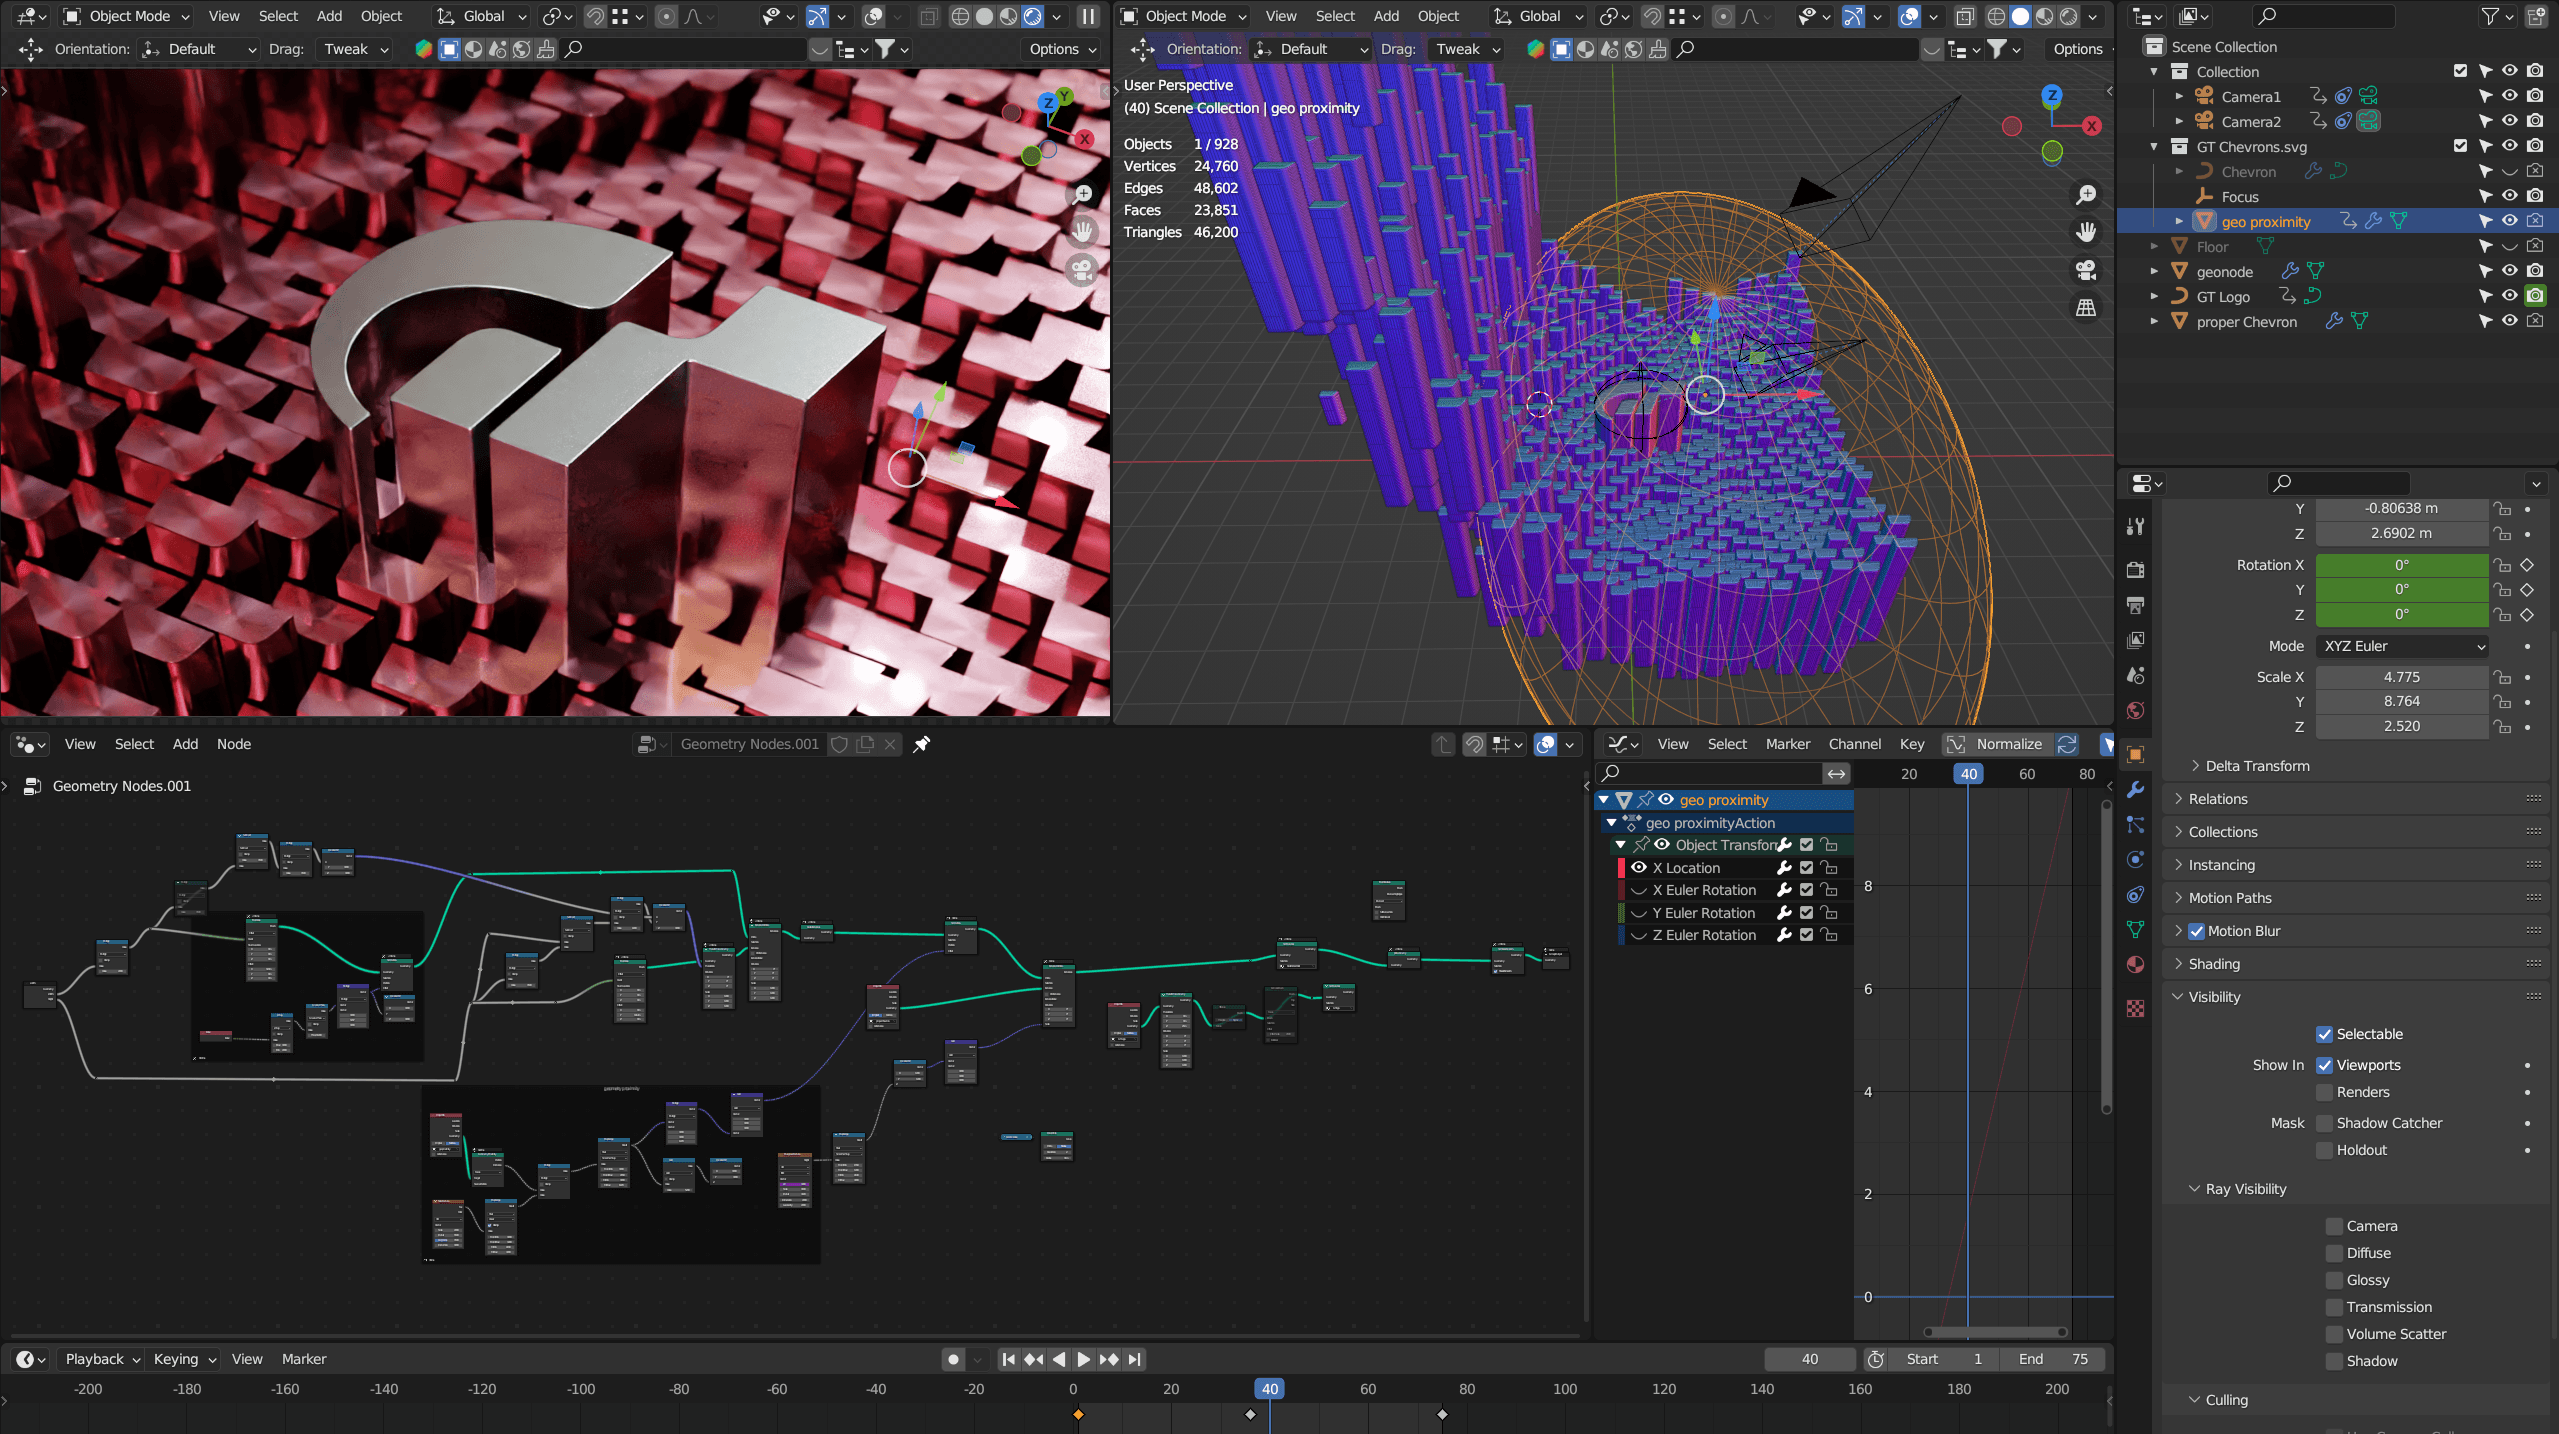2559x1434 pixels.
Task: Open the Material Properties tab
Action: point(2134,964)
